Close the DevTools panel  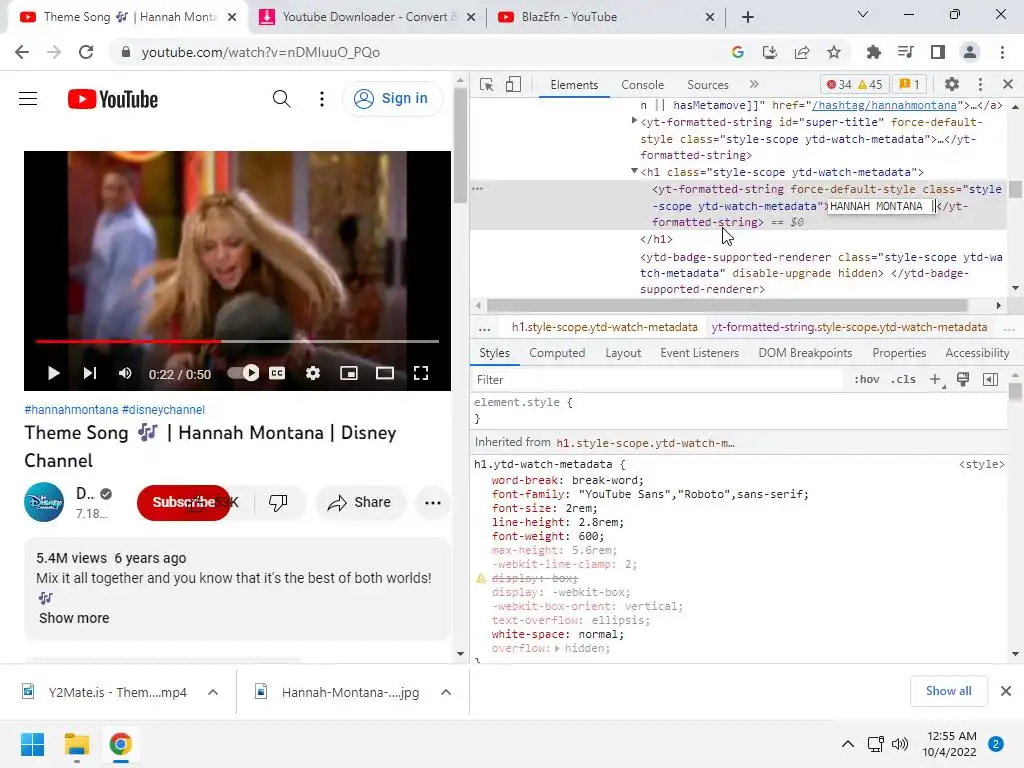(1008, 84)
